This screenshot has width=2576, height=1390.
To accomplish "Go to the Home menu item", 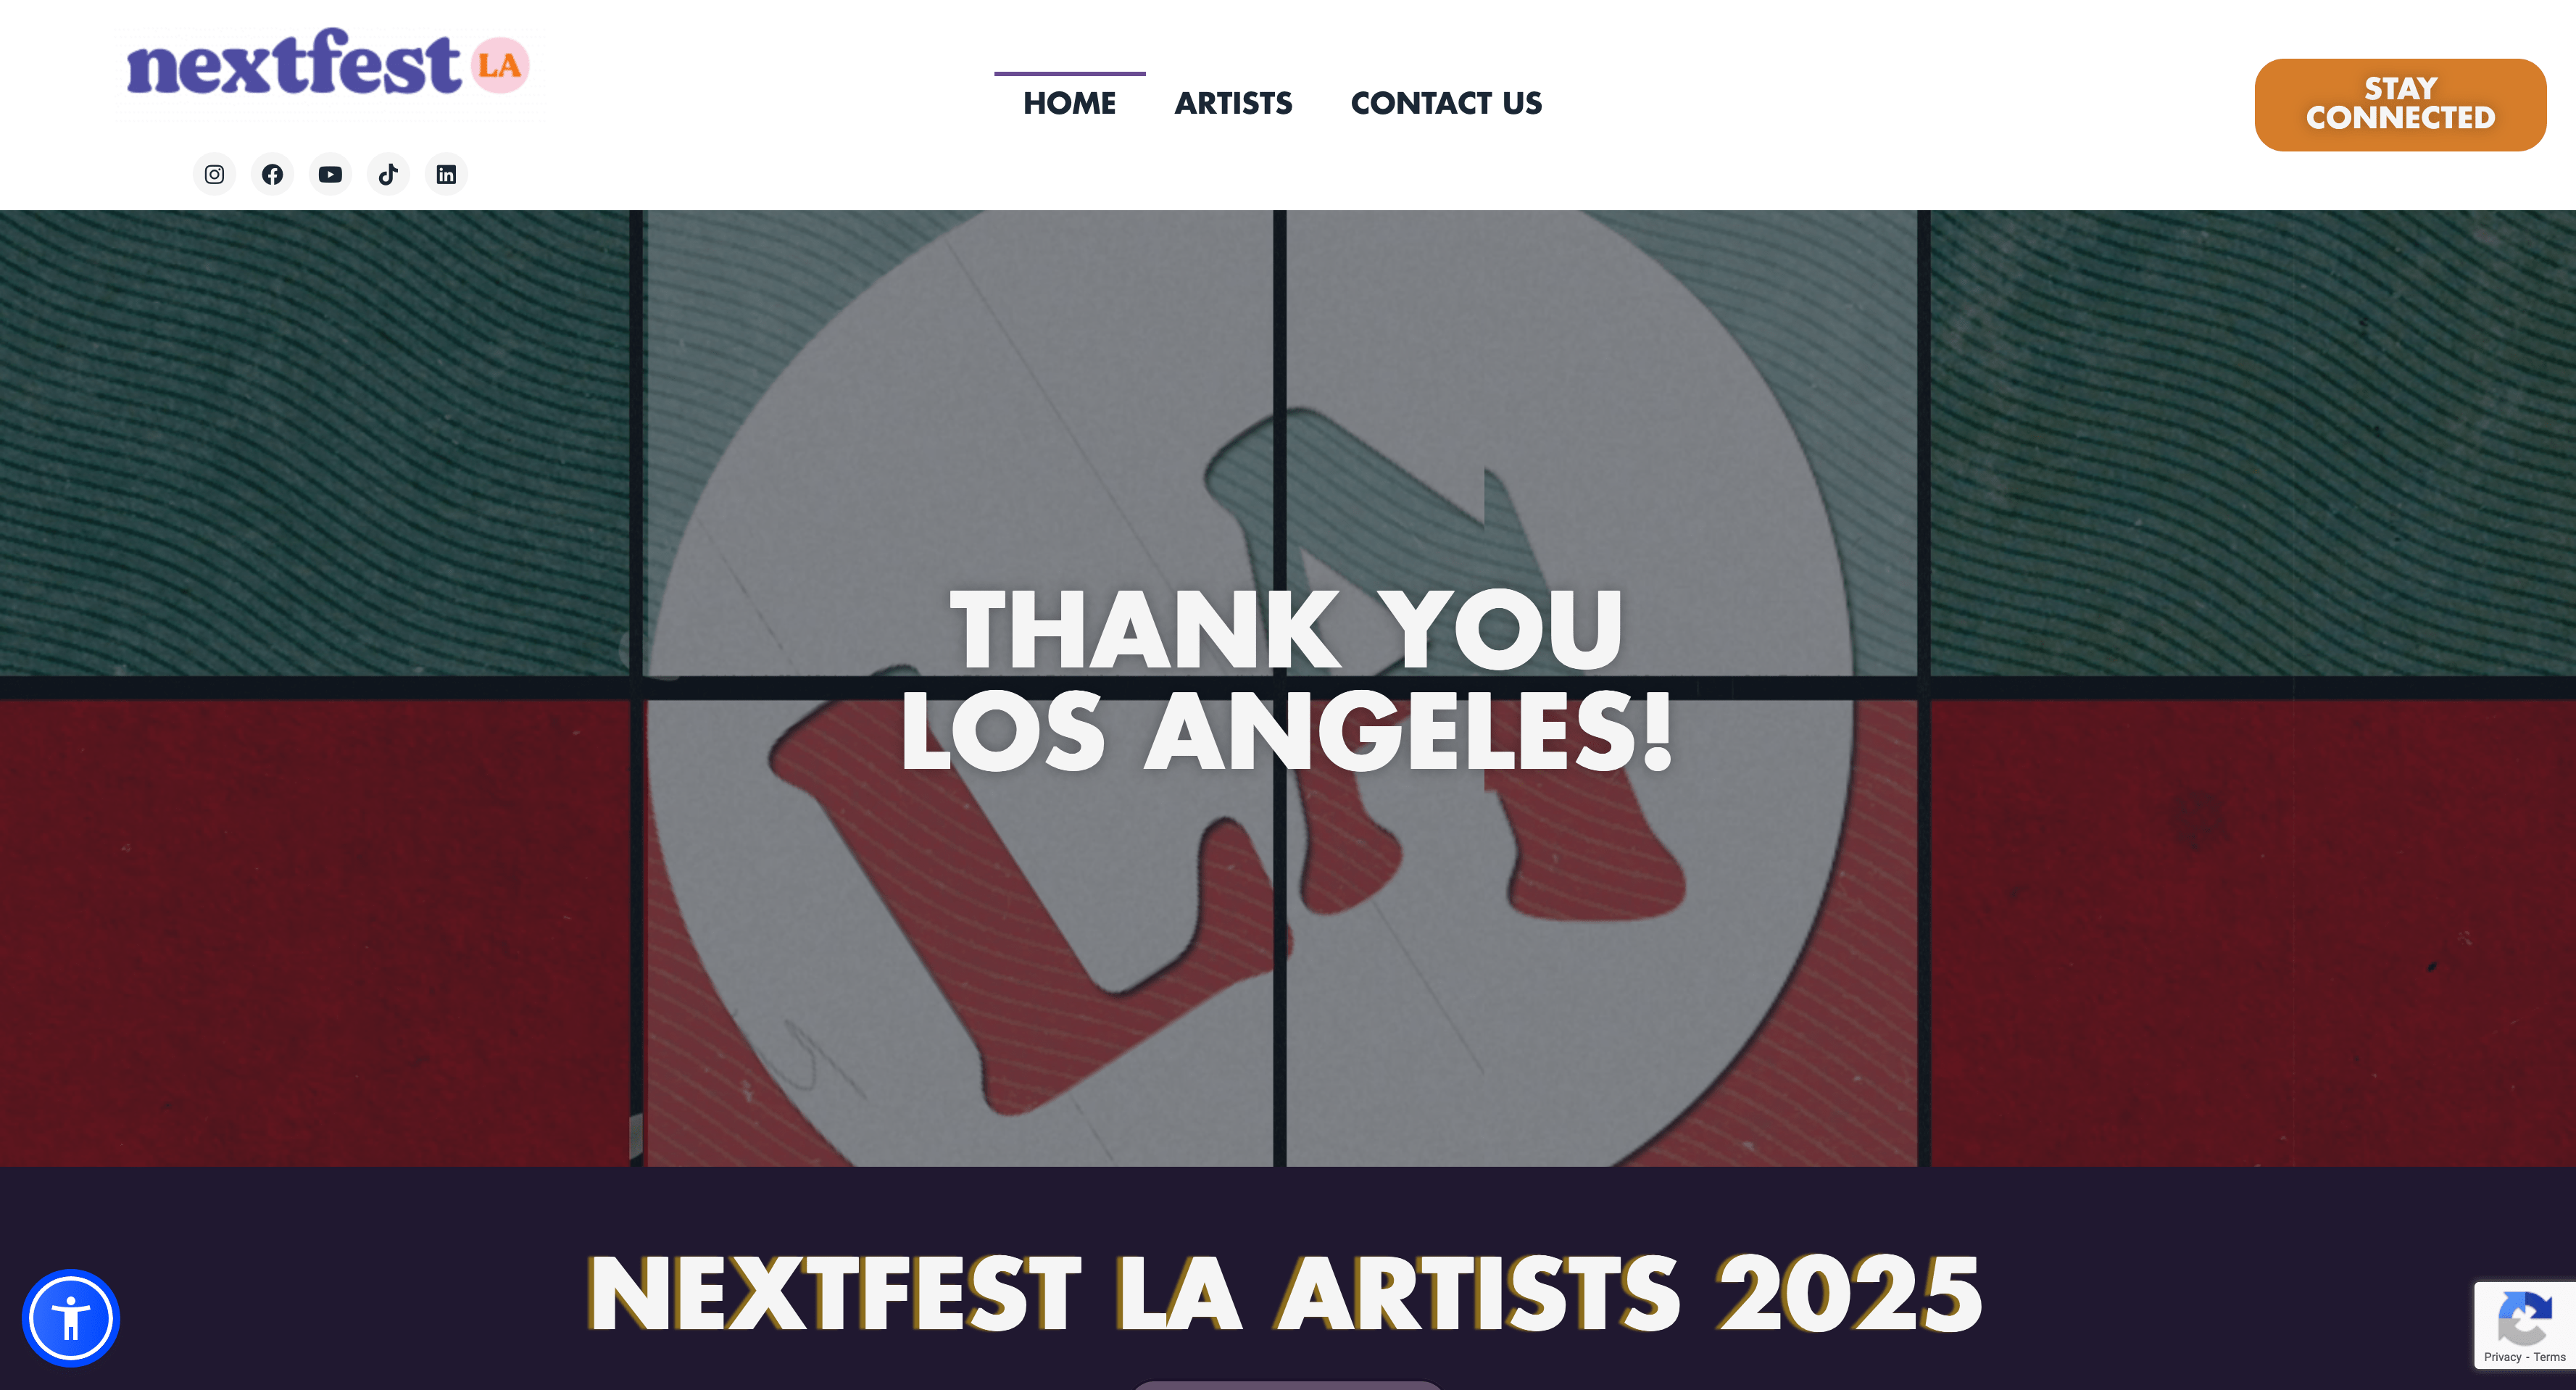I will 1069,103.
